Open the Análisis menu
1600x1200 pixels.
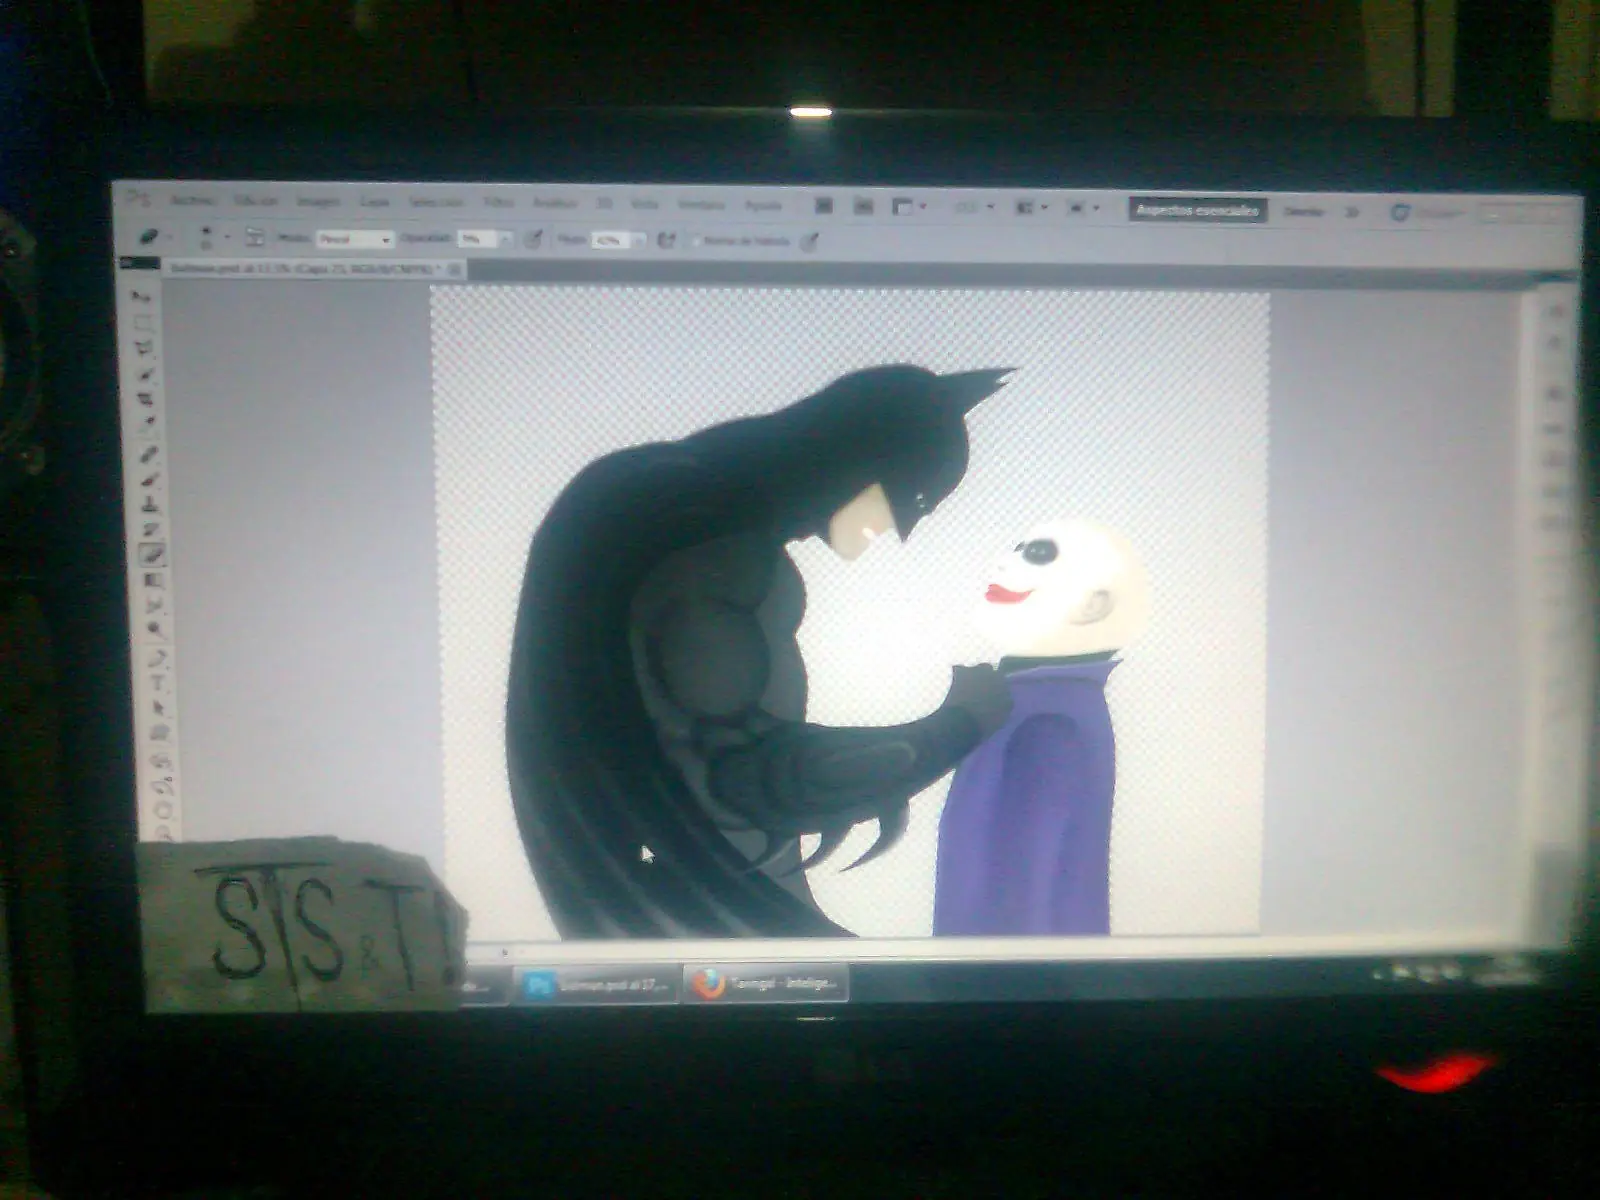tap(554, 203)
